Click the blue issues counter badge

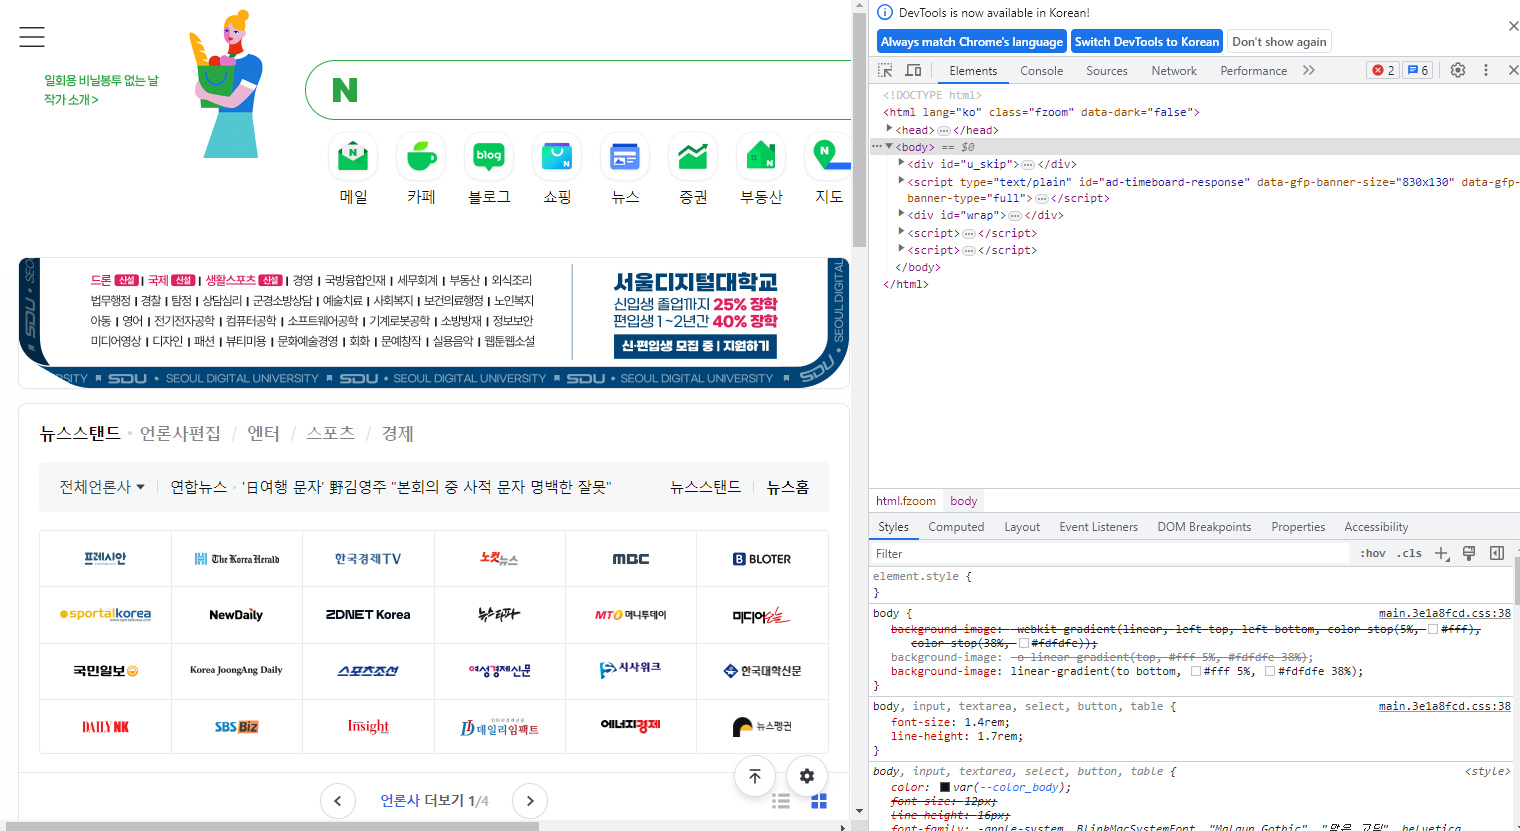(1417, 70)
